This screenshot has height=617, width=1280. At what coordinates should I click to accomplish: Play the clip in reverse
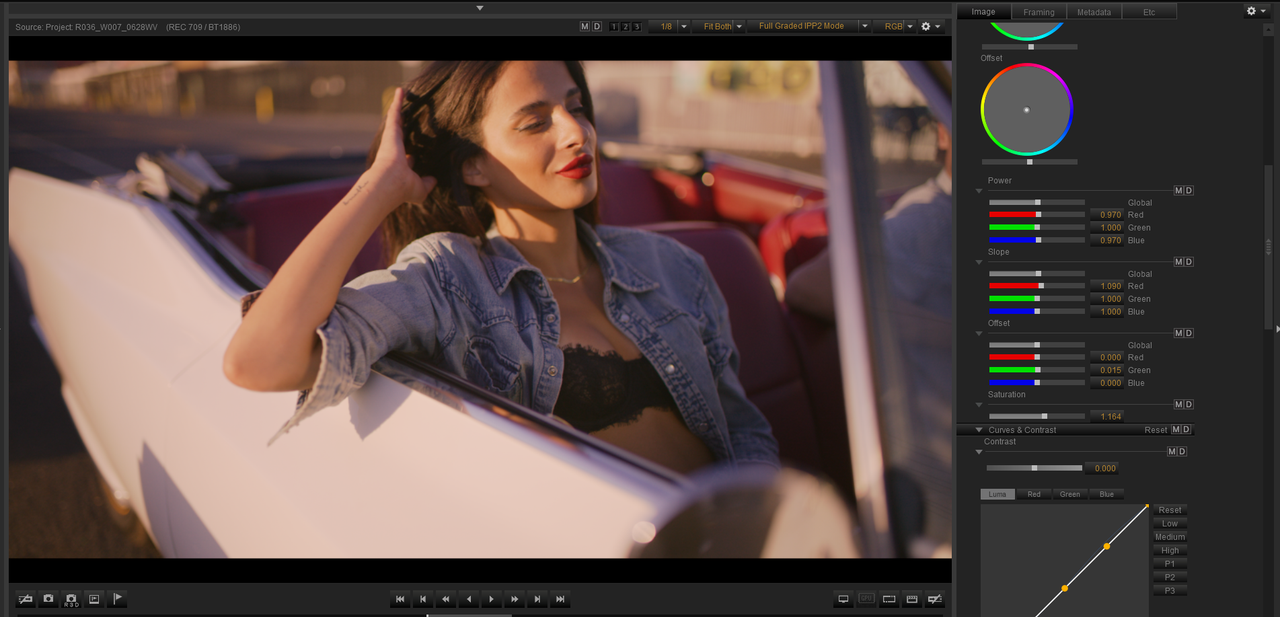point(469,599)
